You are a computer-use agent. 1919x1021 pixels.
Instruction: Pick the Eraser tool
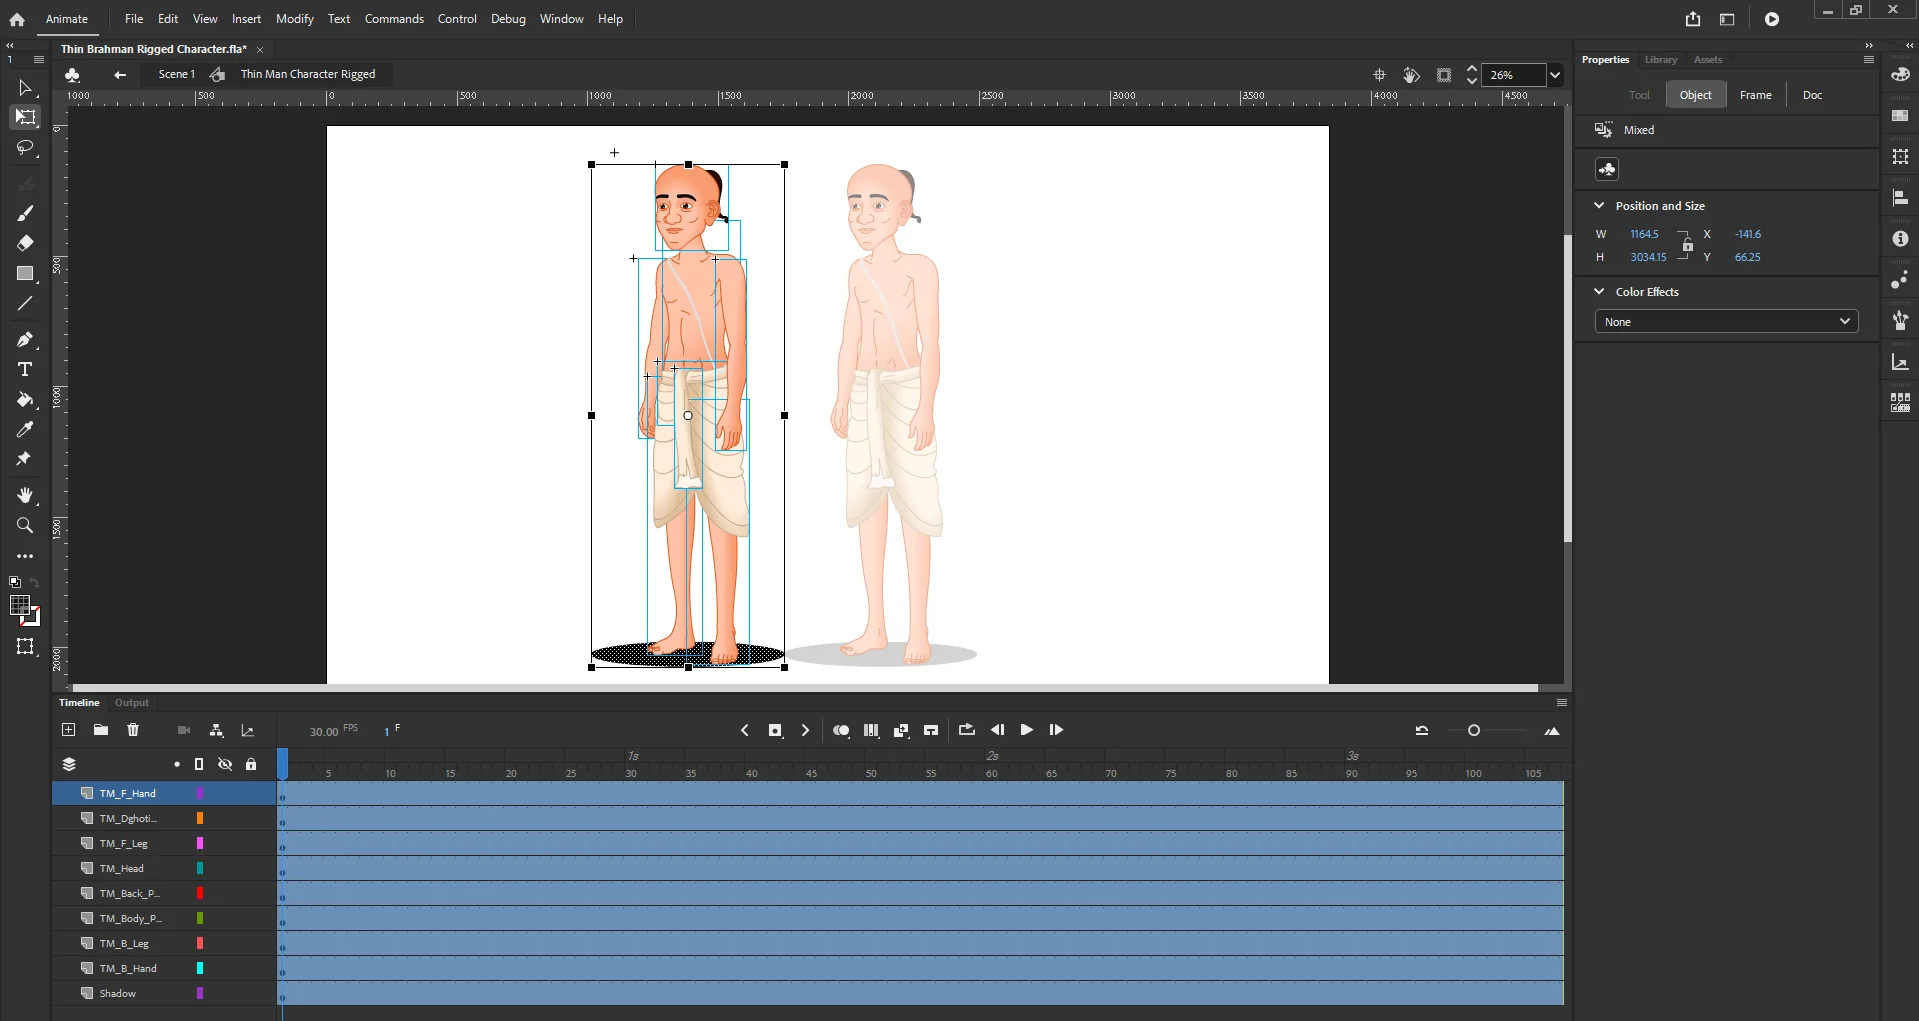[25, 243]
